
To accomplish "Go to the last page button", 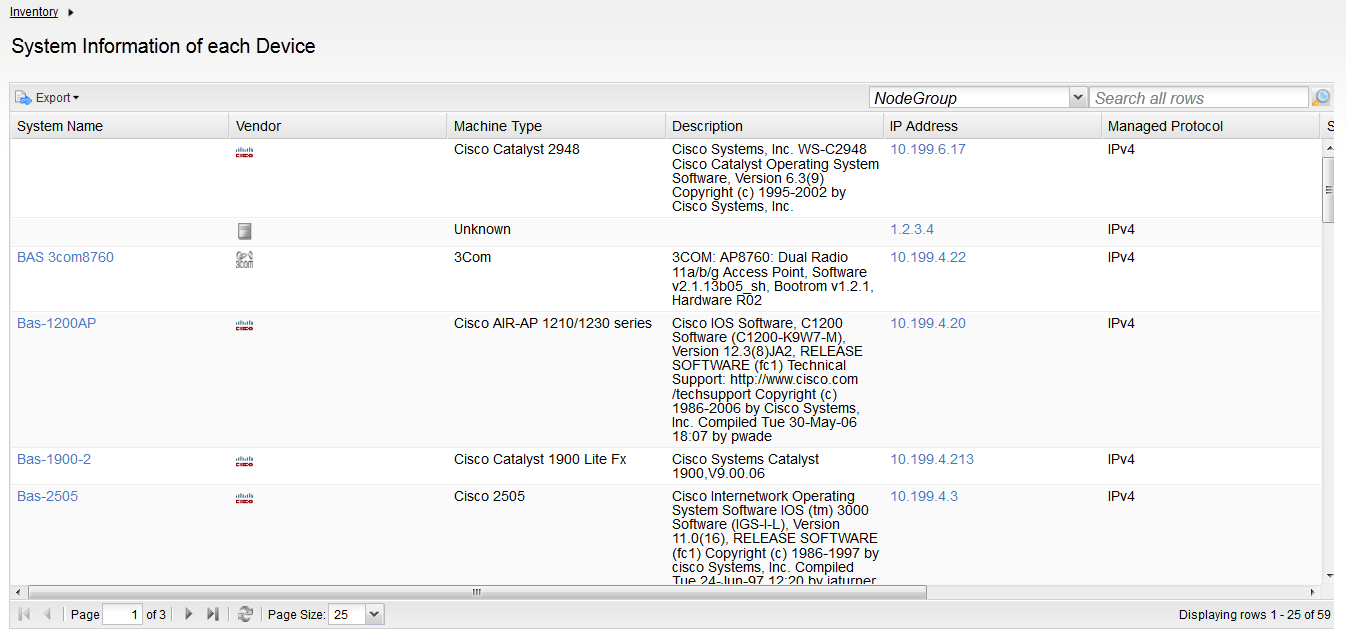I will click(212, 614).
